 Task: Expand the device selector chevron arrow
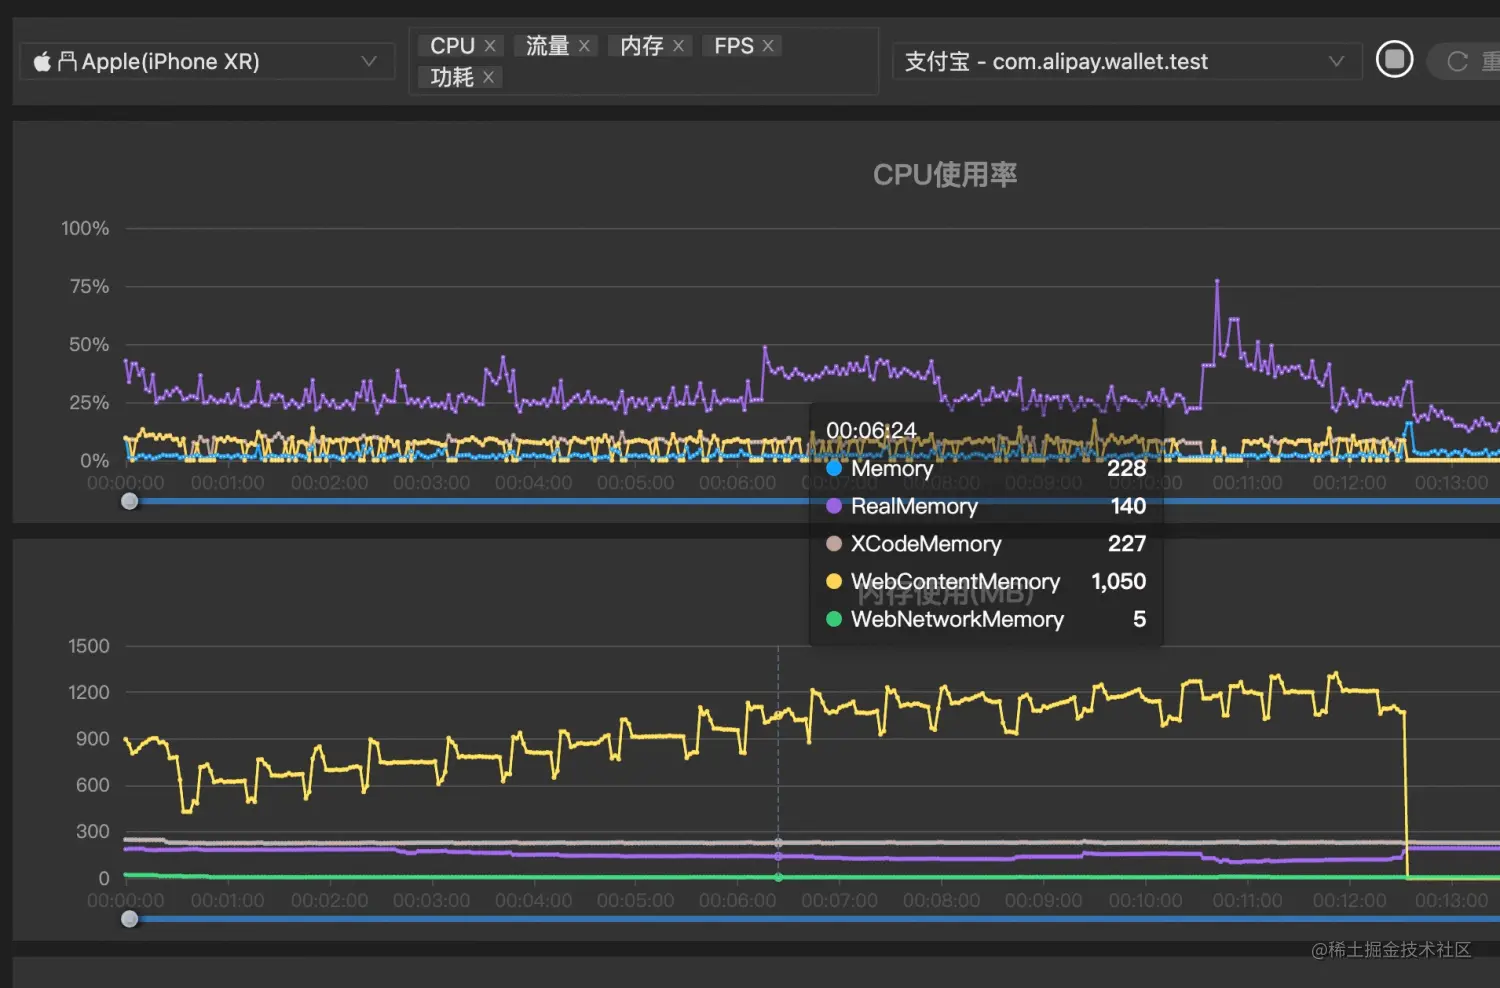click(x=369, y=62)
